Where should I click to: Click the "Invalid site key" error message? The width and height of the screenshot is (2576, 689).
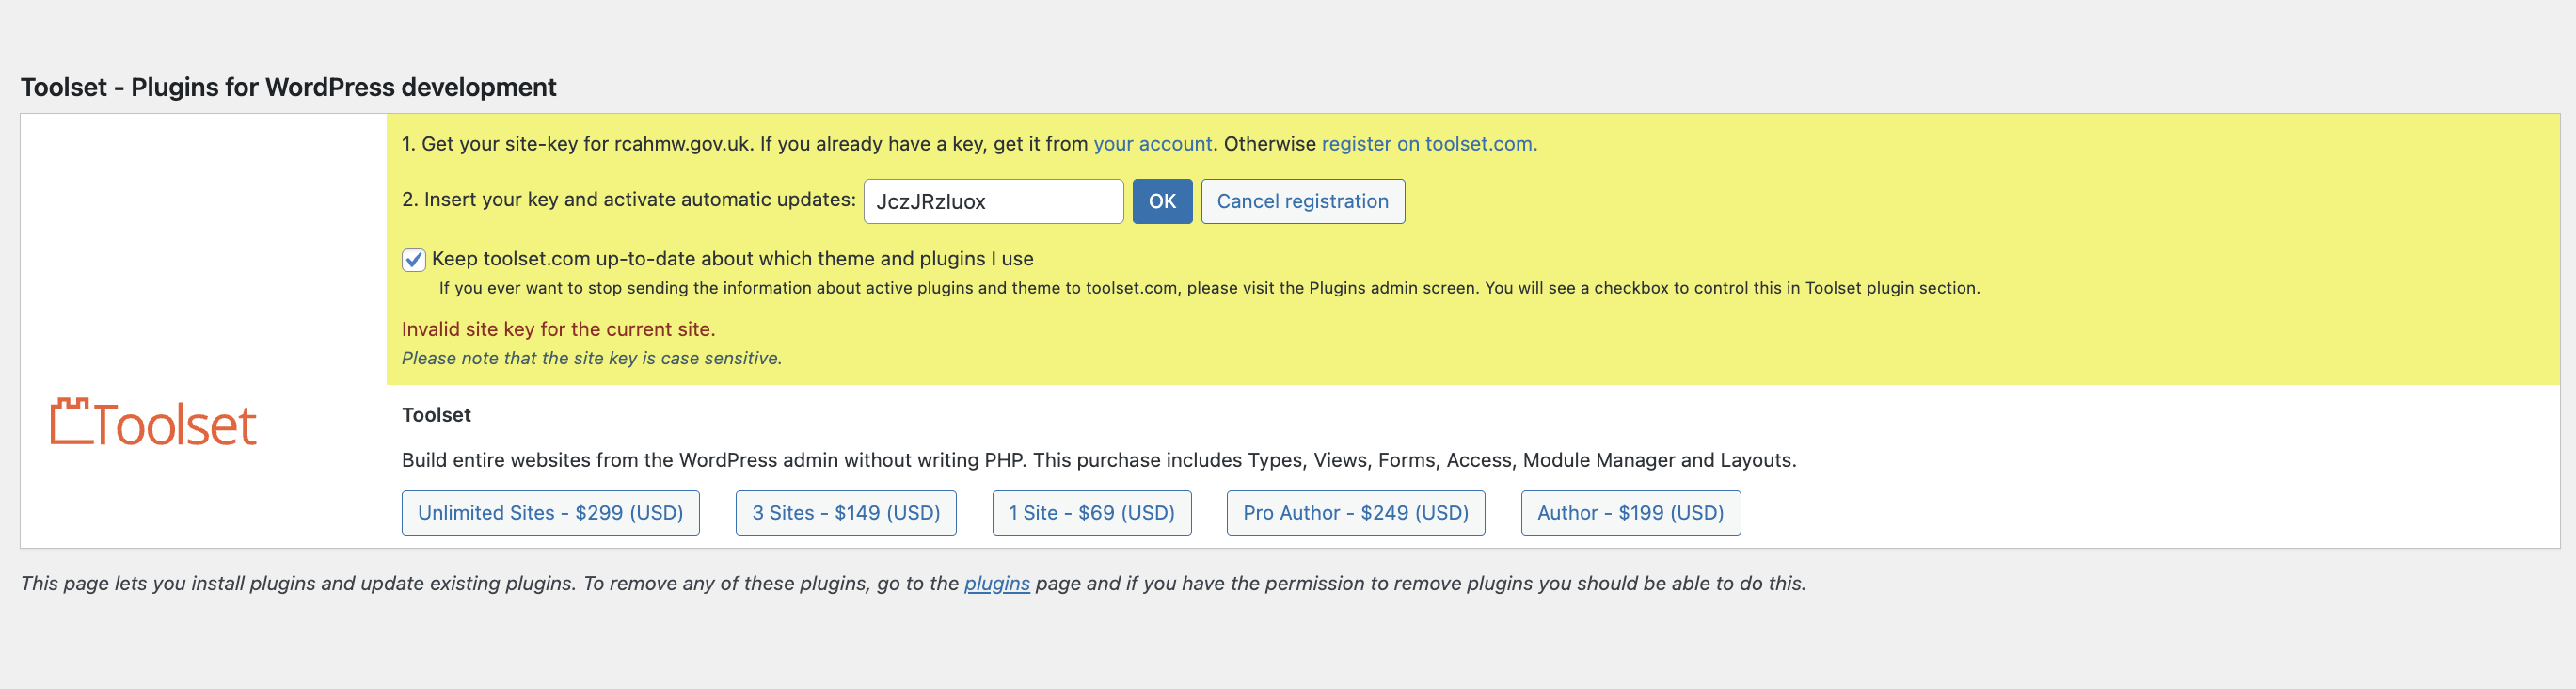pos(558,329)
